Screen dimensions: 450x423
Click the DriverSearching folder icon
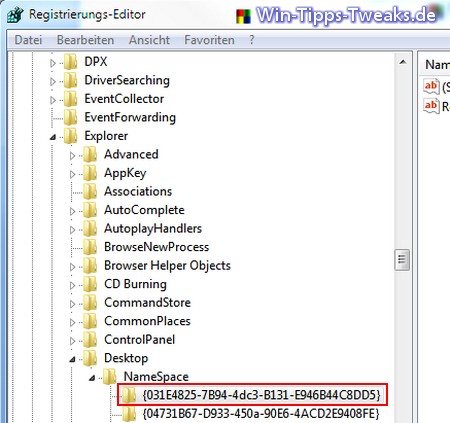(70, 80)
